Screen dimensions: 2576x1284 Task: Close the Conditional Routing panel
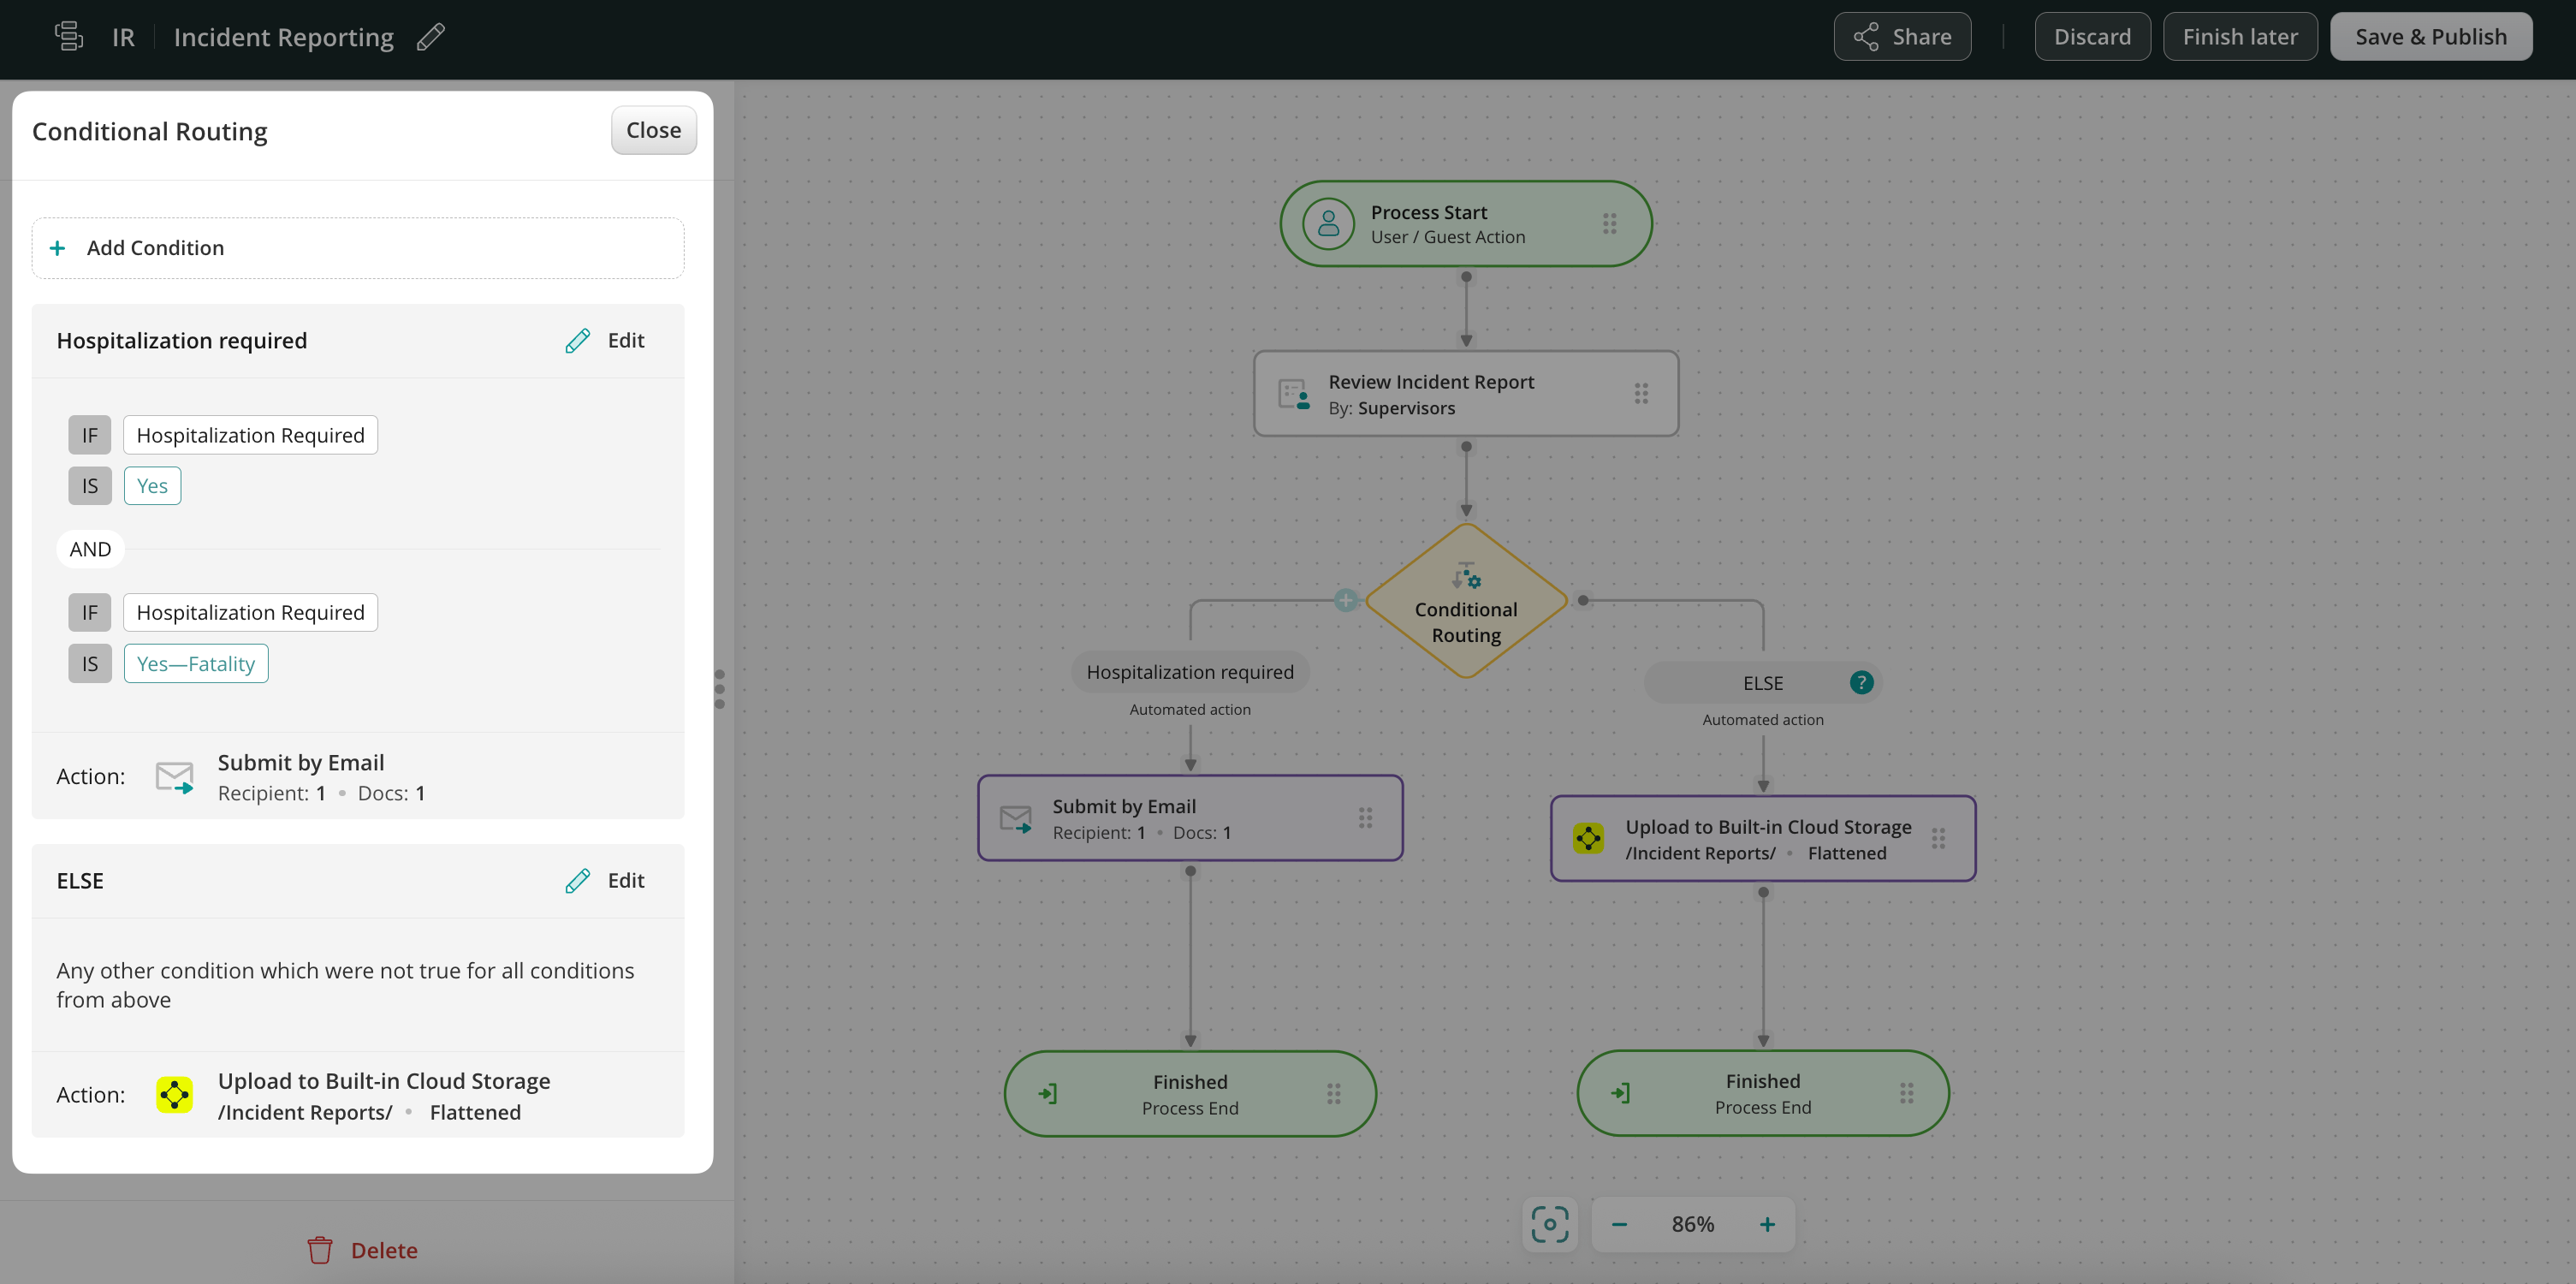[x=653, y=130]
